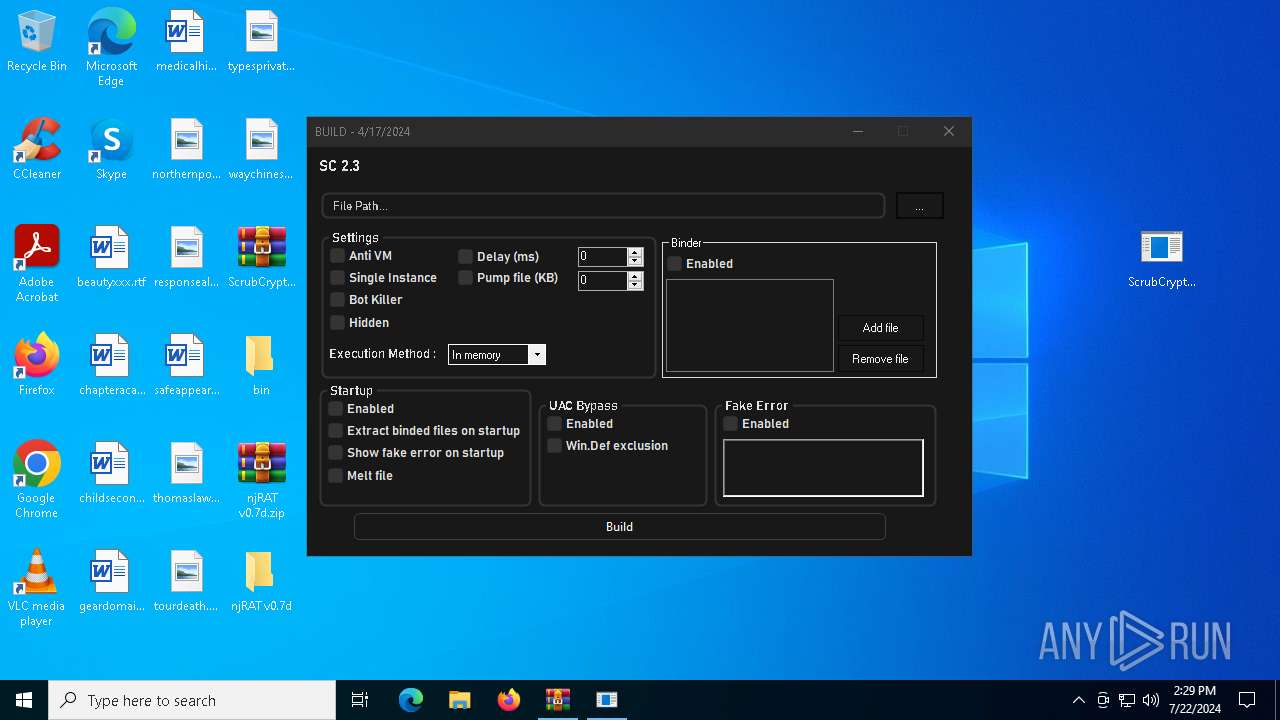Image resolution: width=1280 pixels, height=720 pixels.
Task: Select the thomaslaw... image file icon
Action: pos(186,474)
